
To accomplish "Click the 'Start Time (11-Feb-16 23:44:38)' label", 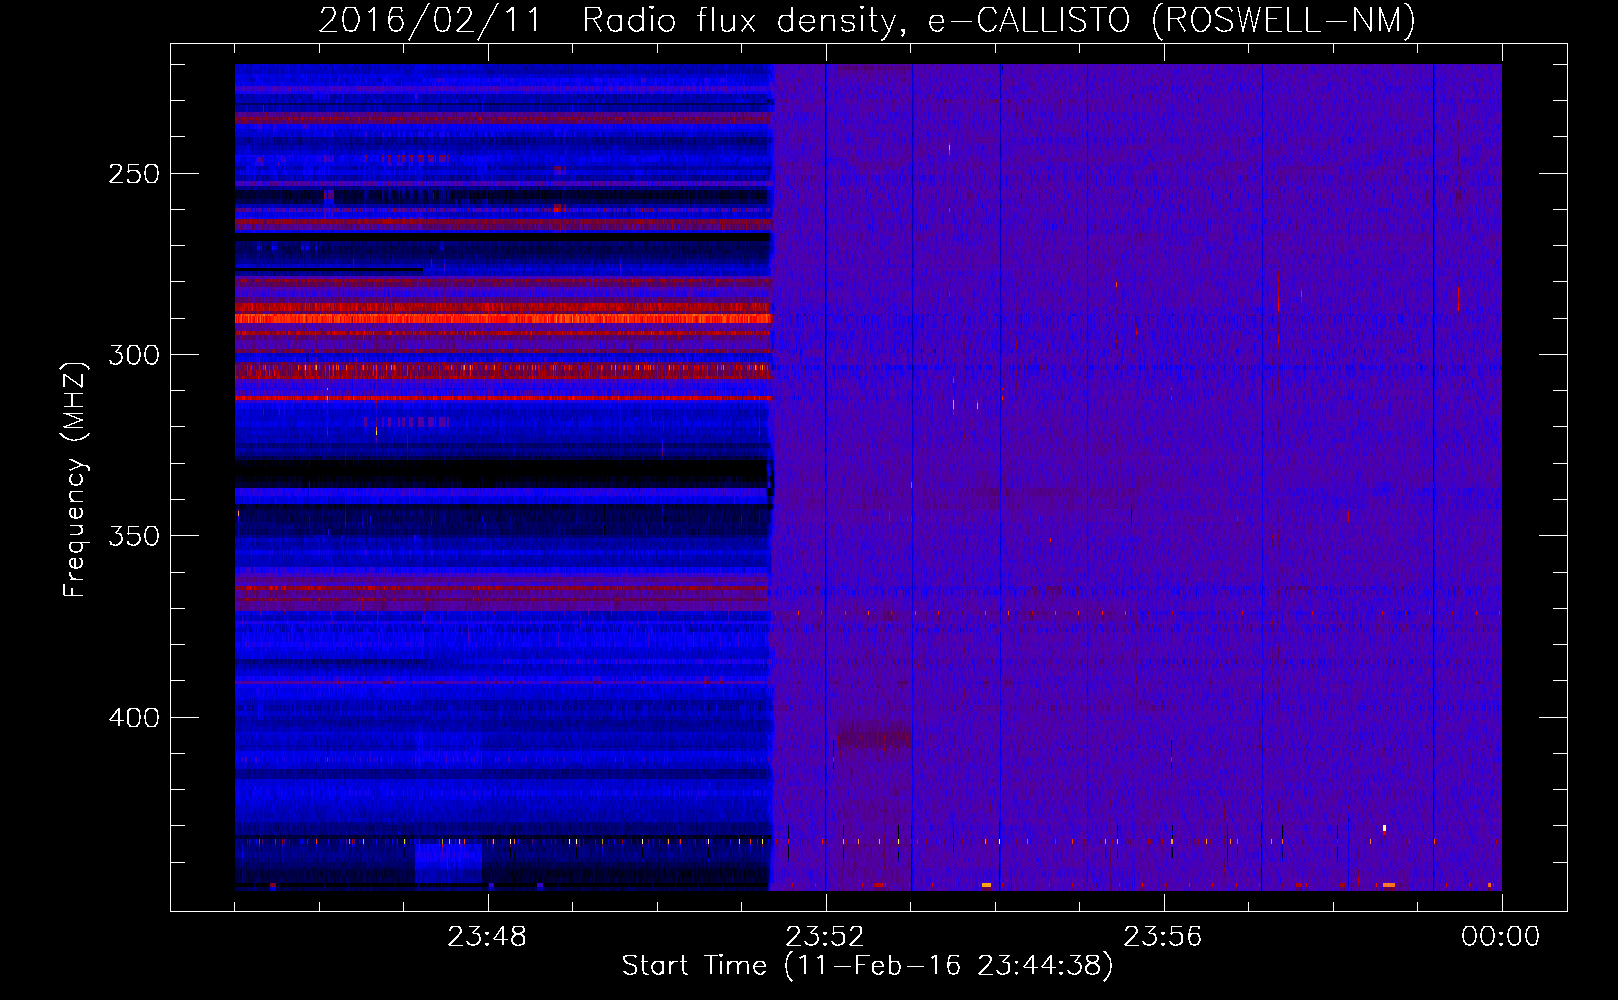I will click(867, 966).
